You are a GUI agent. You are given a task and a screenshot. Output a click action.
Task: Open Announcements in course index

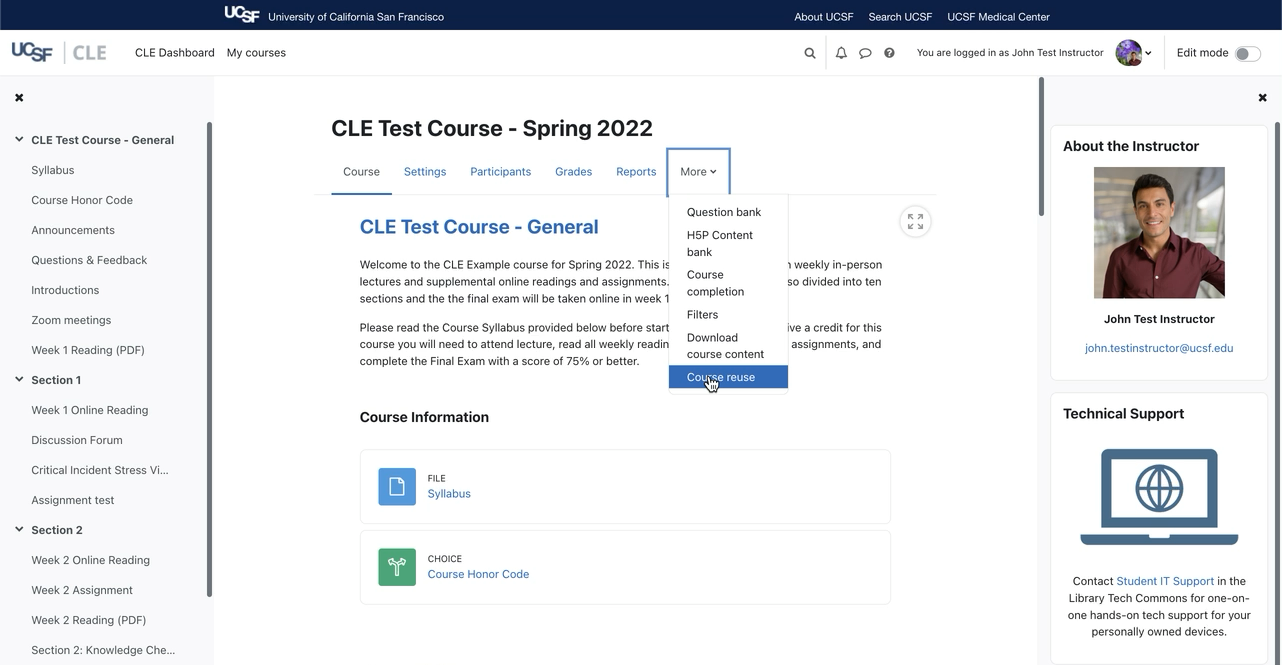coord(73,230)
